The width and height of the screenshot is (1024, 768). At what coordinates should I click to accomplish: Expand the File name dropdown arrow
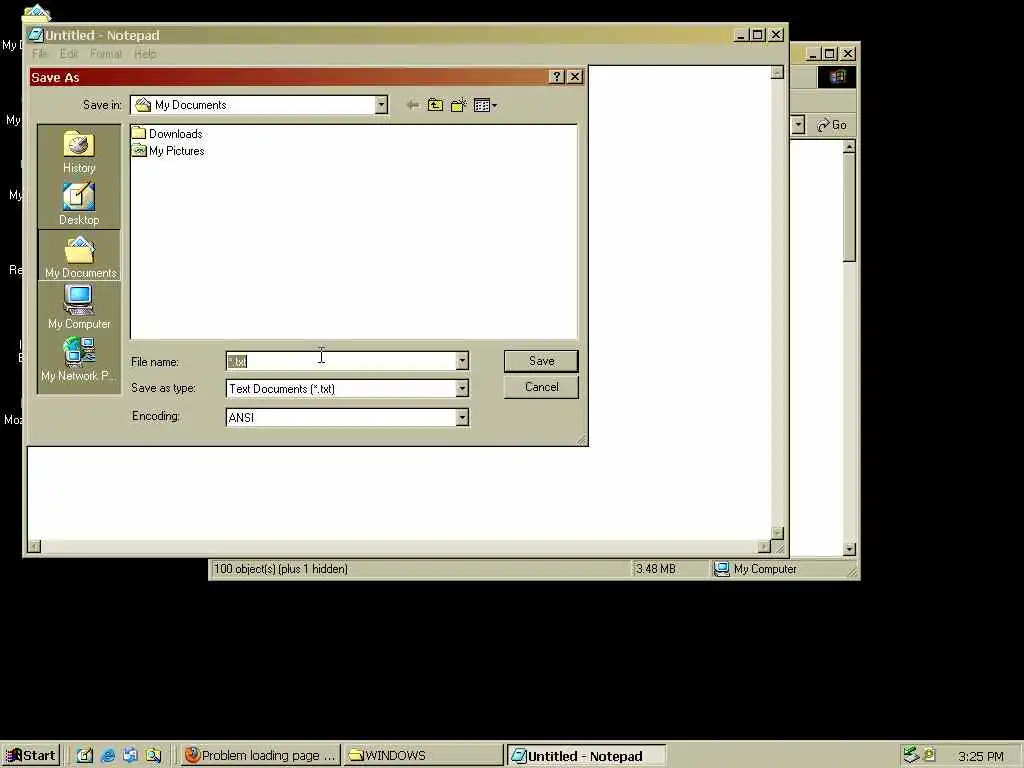pyautogui.click(x=462, y=361)
